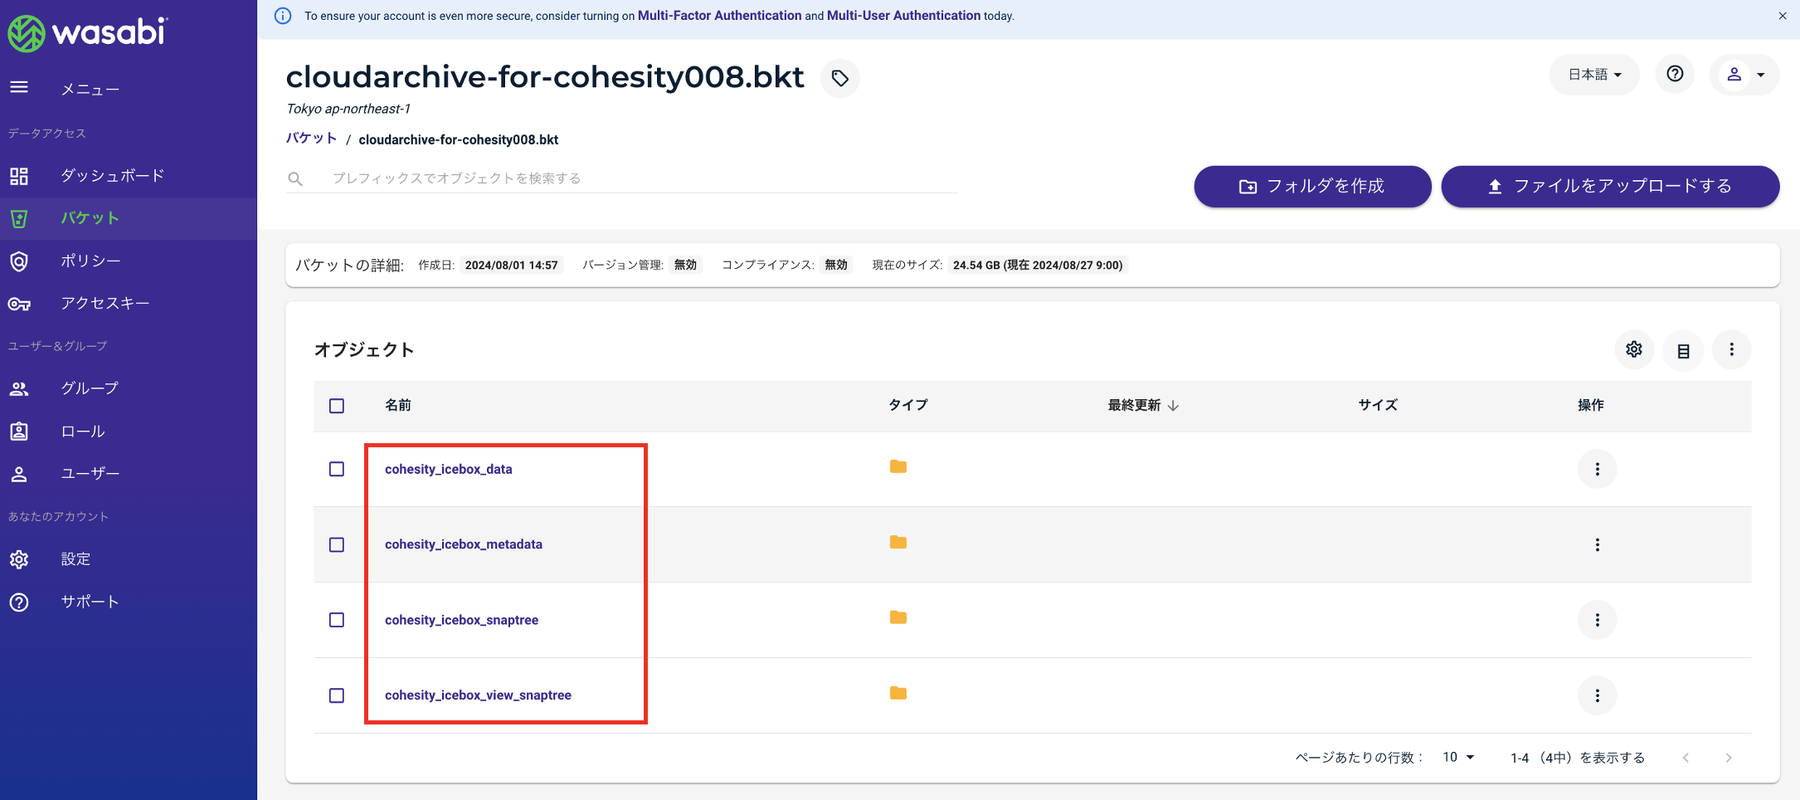Click the info icon in the banner
This screenshot has width=1800, height=800.
[283, 16]
